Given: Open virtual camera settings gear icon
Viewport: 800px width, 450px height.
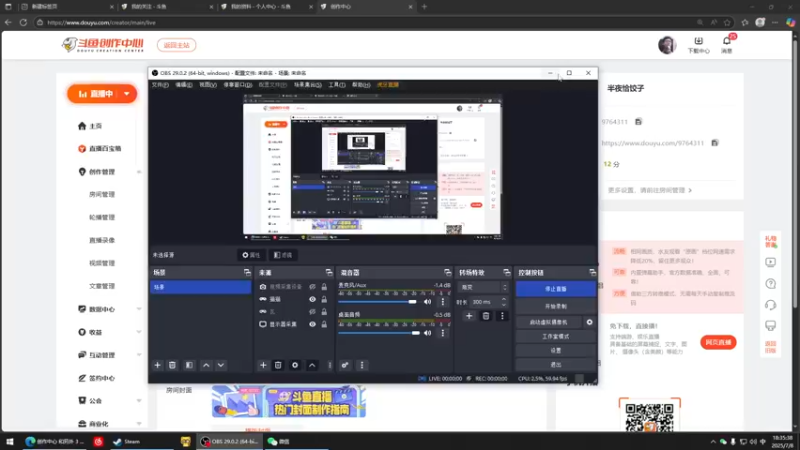Looking at the screenshot, I should coord(589,322).
